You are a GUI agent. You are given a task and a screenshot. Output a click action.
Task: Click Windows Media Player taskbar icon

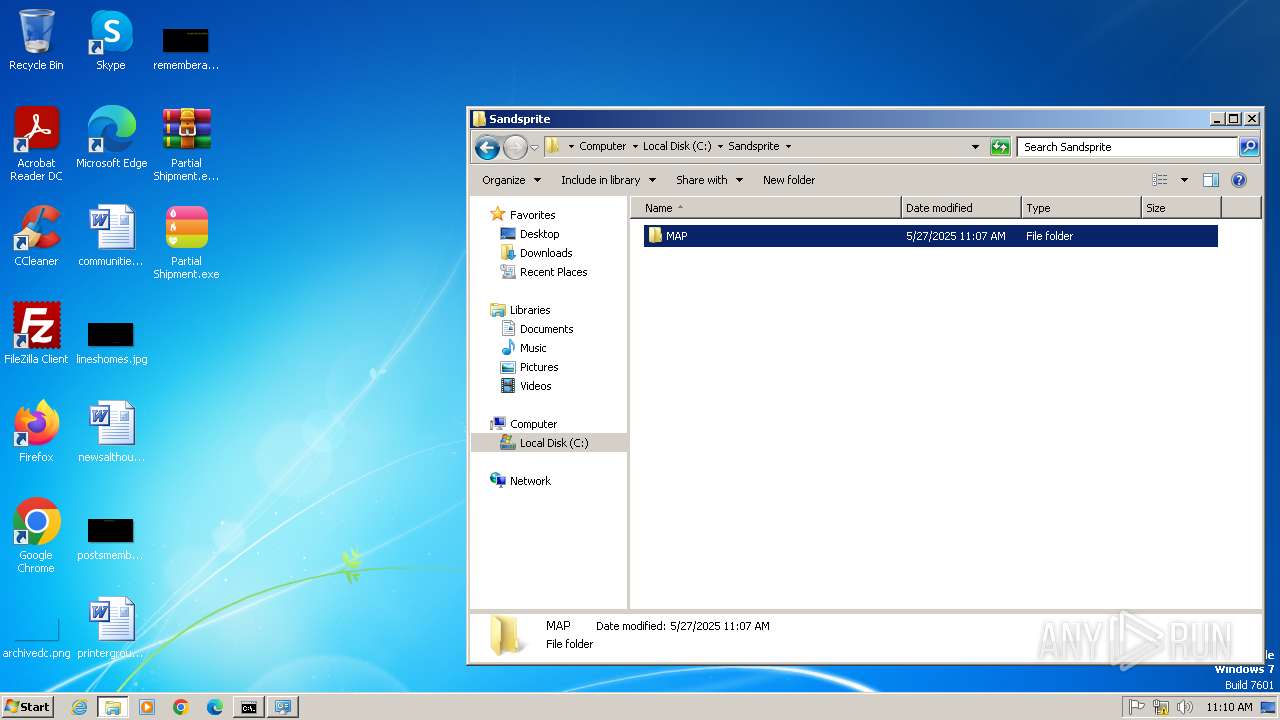tap(147, 707)
